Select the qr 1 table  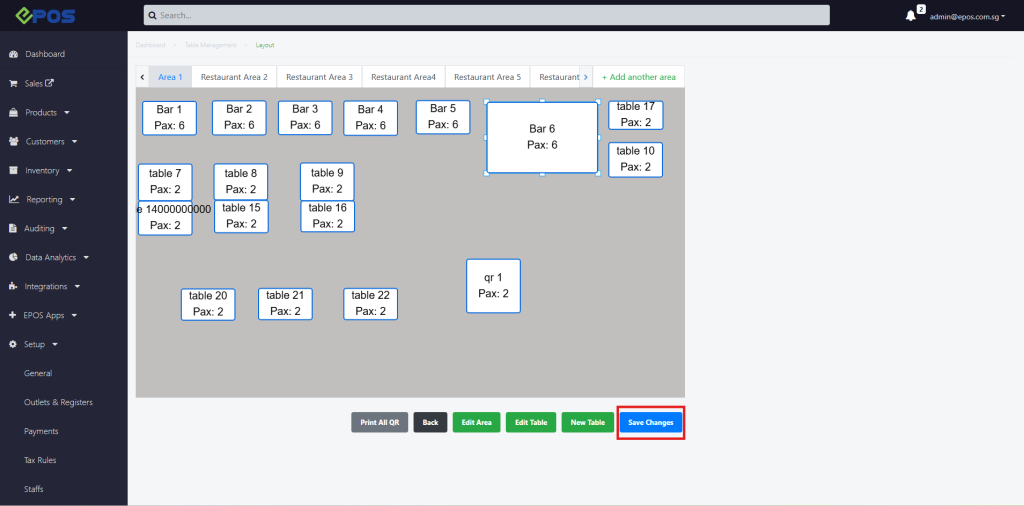point(493,286)
